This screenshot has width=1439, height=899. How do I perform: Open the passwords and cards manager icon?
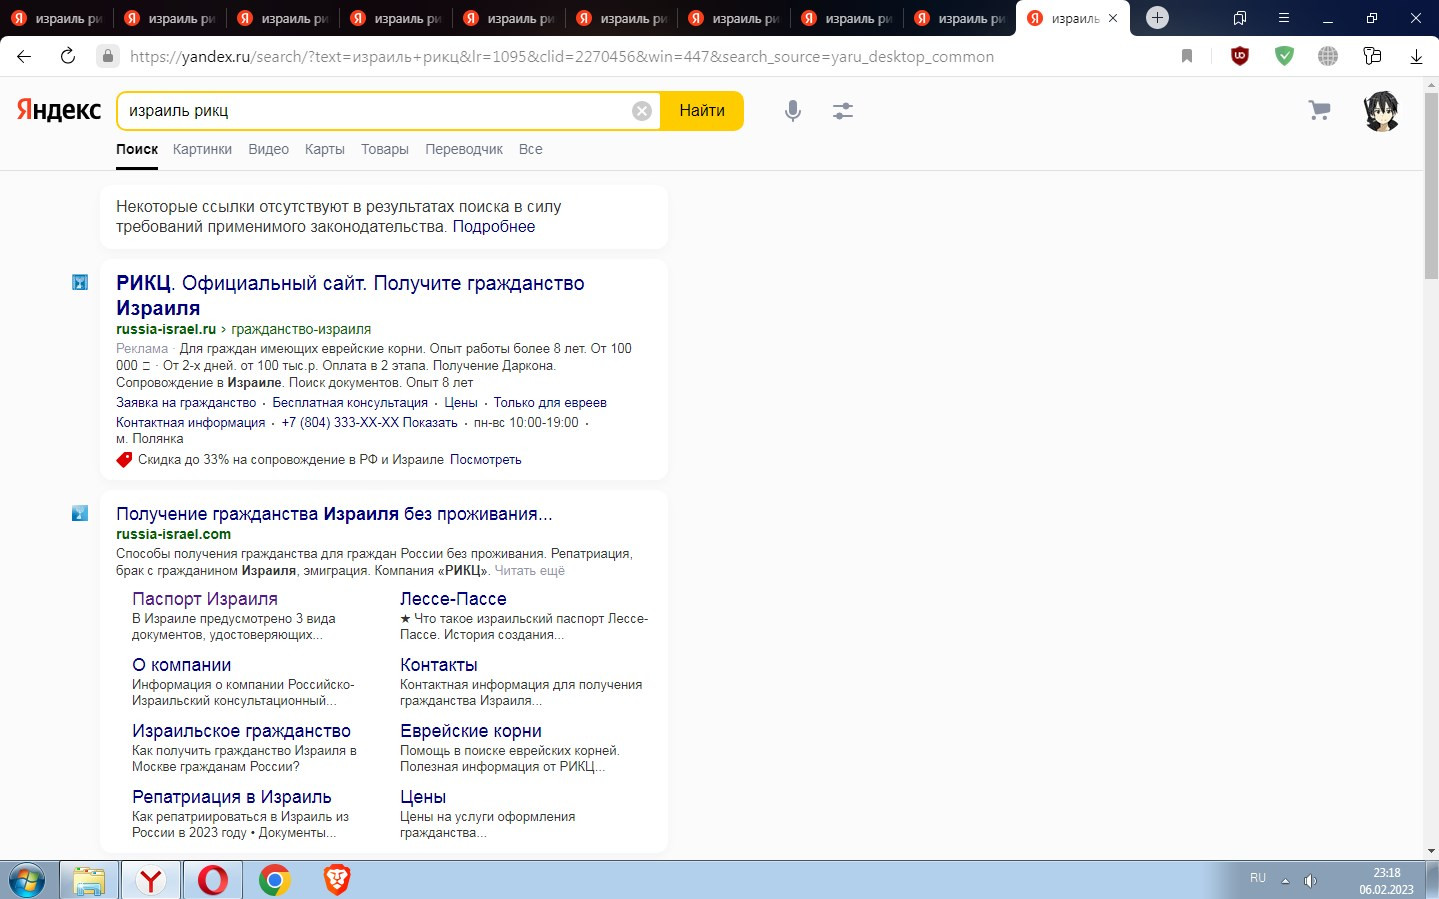1372,56
